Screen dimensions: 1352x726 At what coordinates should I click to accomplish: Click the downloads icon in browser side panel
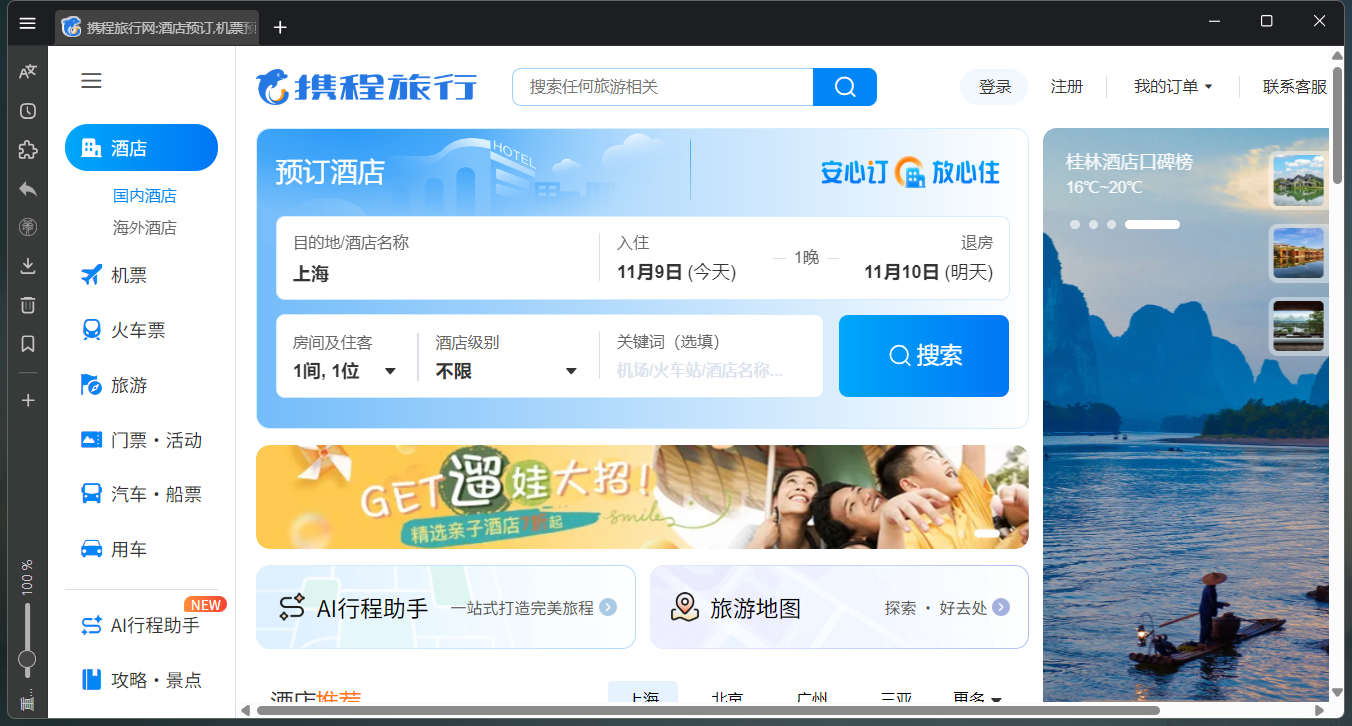(28, 266)
